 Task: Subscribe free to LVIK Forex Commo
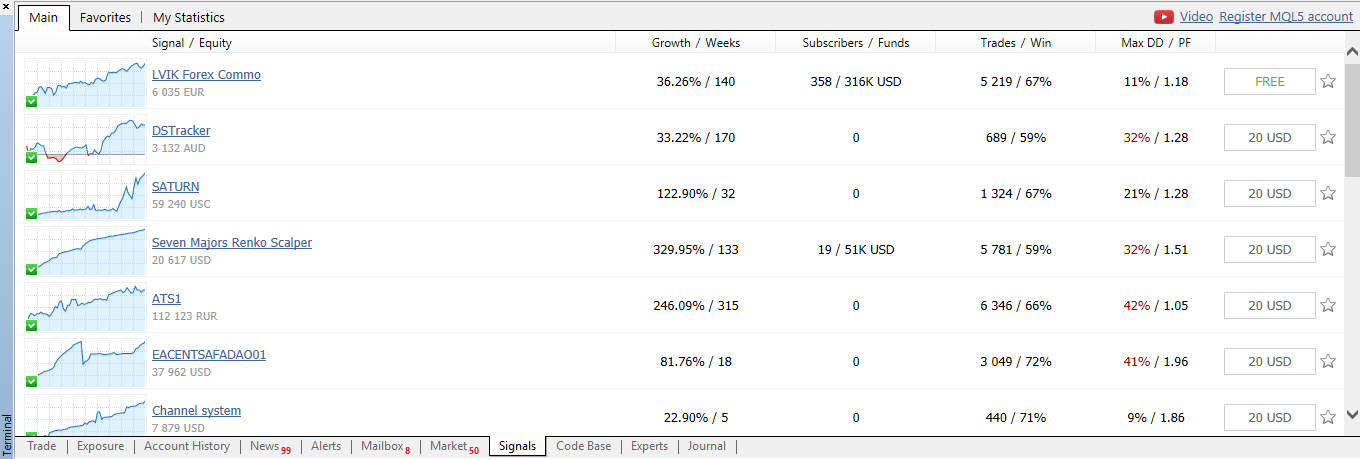pos(1269,82)
